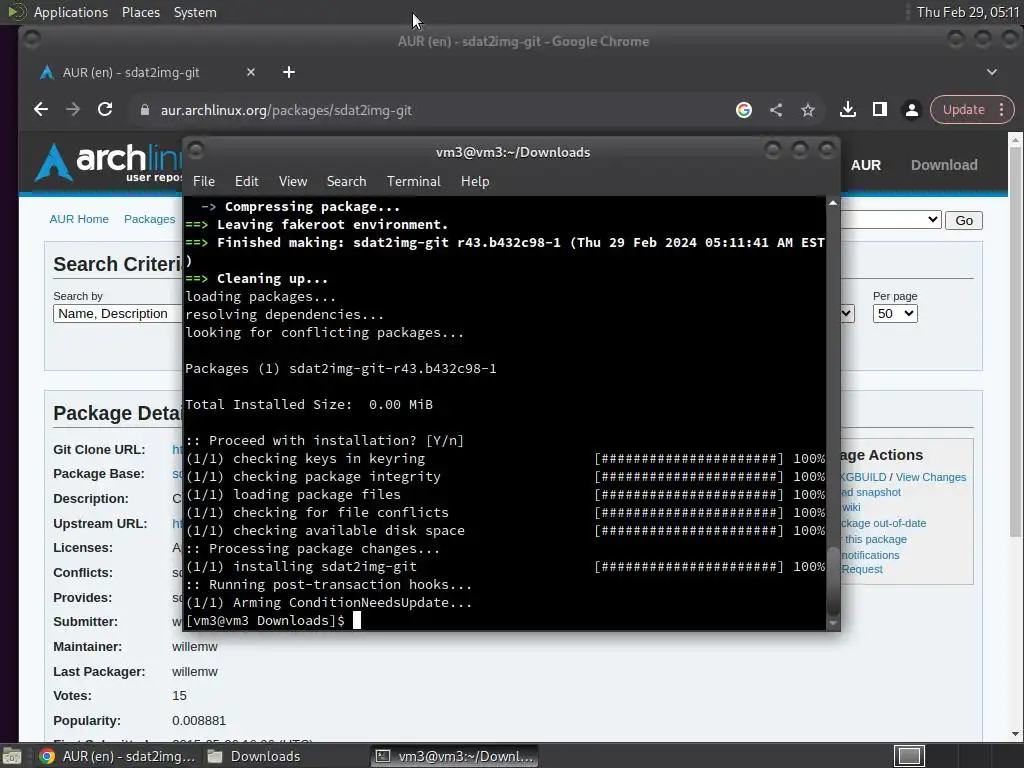Bookmark this tab with star icon

(x=808, y=110)
